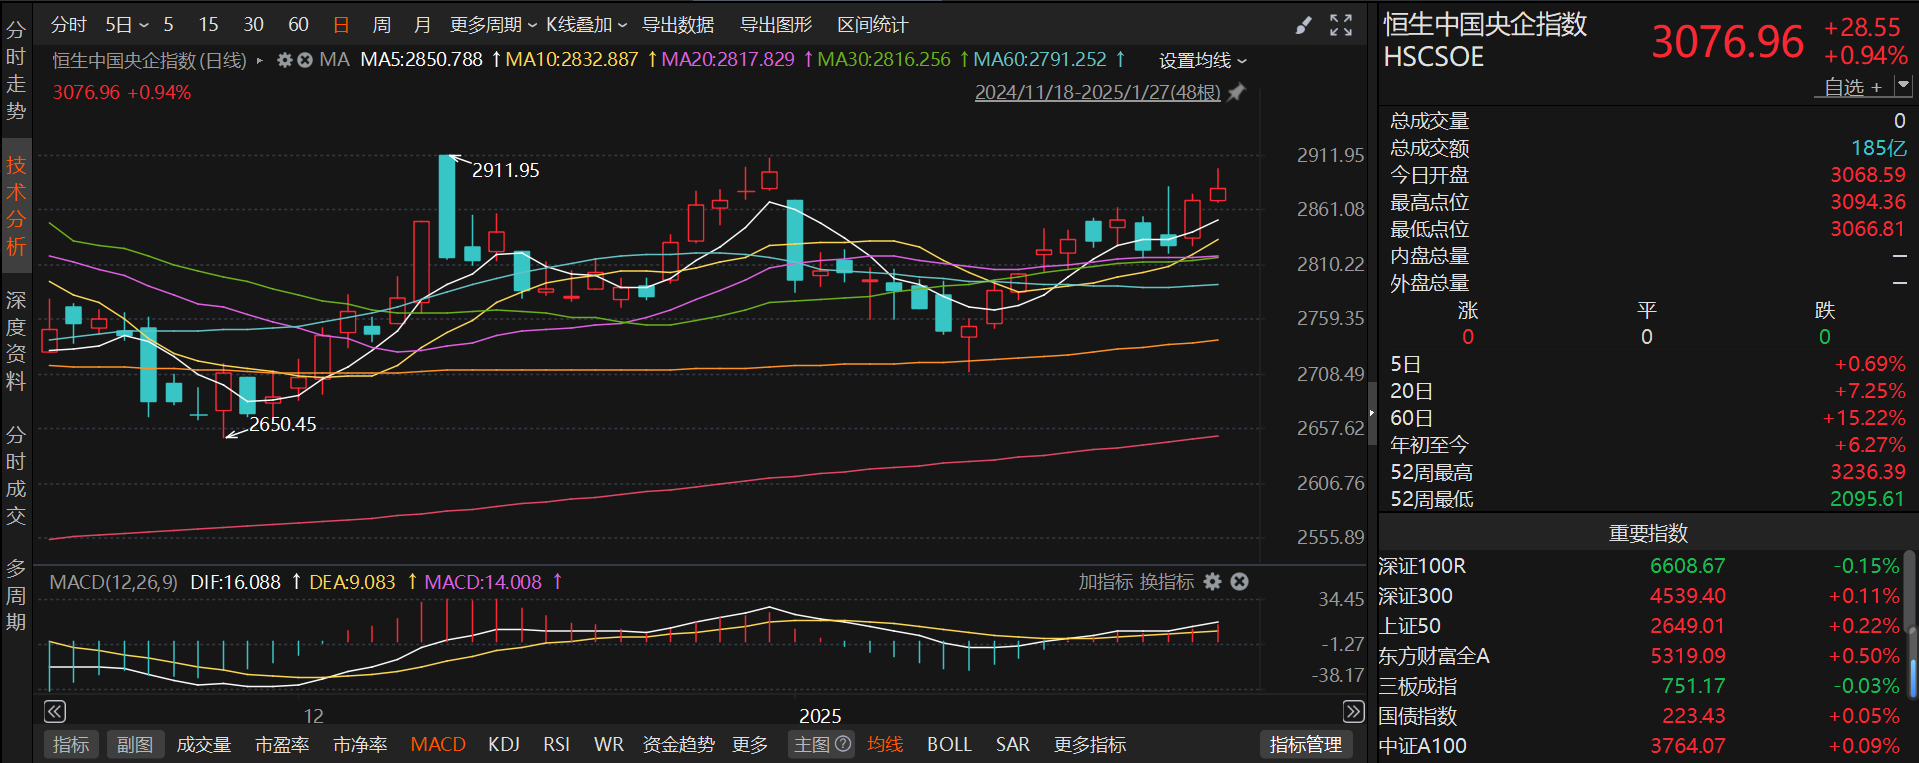1919x763 pixels.
Task: Close the MACD sub-chart panel
Action: click(x=1239, y=581)
